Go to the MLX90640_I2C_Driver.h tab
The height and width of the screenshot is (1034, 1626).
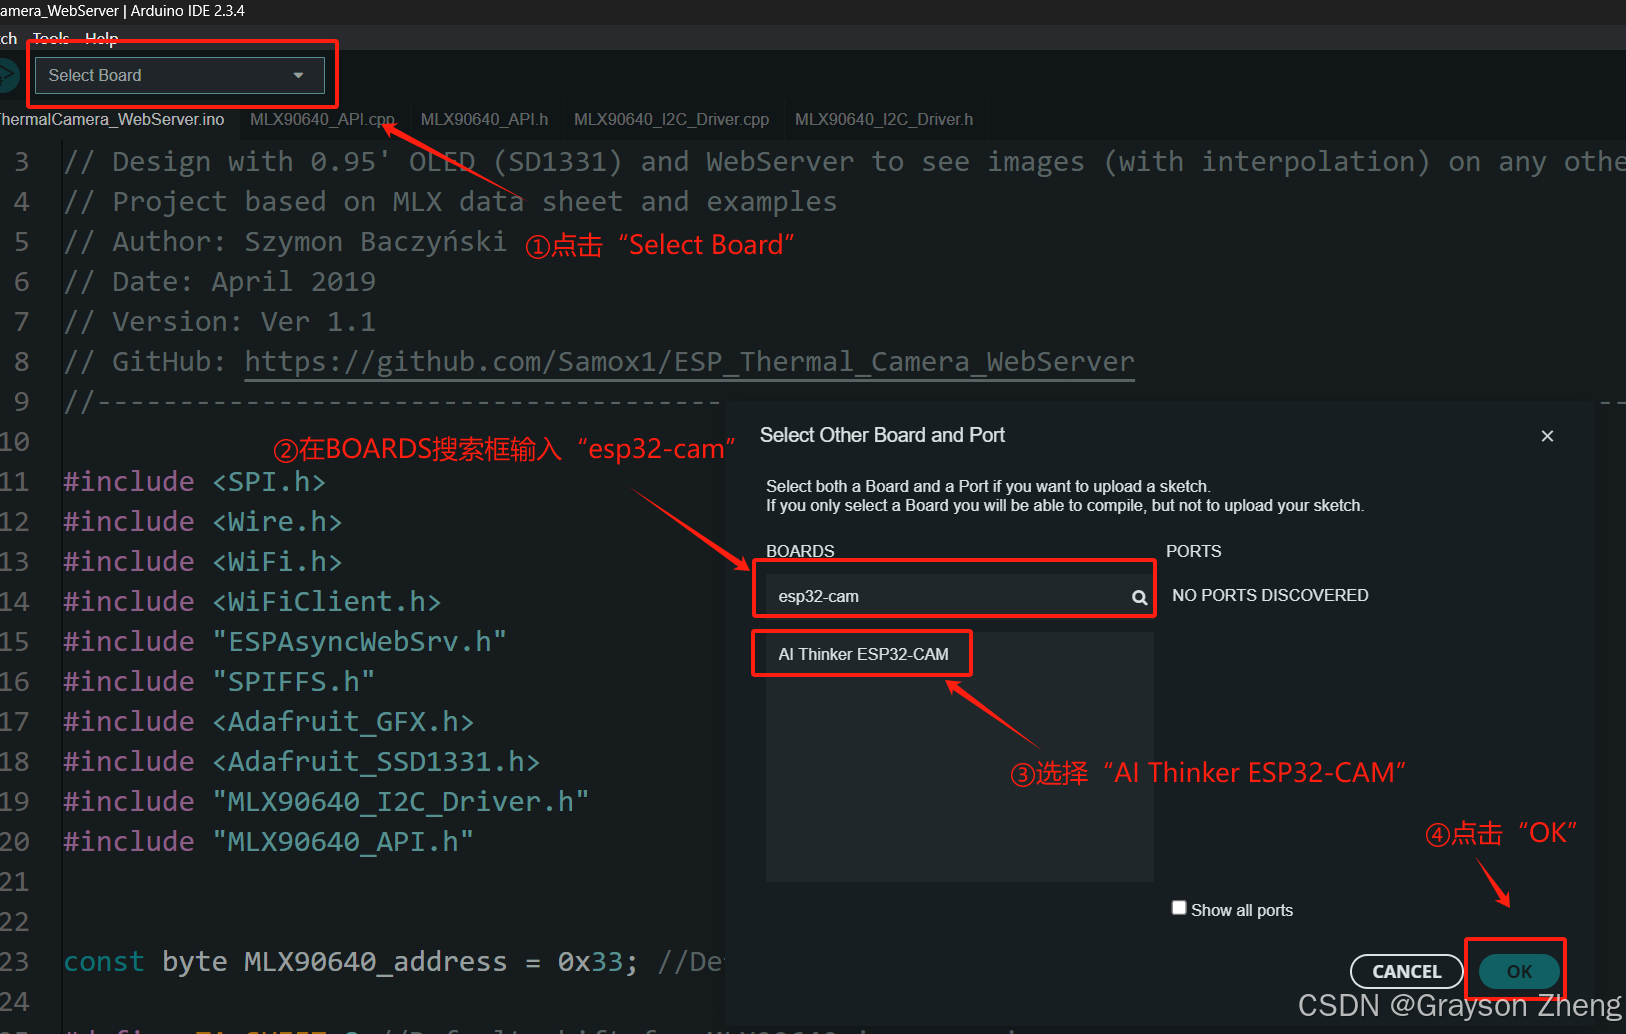point(883,120)
